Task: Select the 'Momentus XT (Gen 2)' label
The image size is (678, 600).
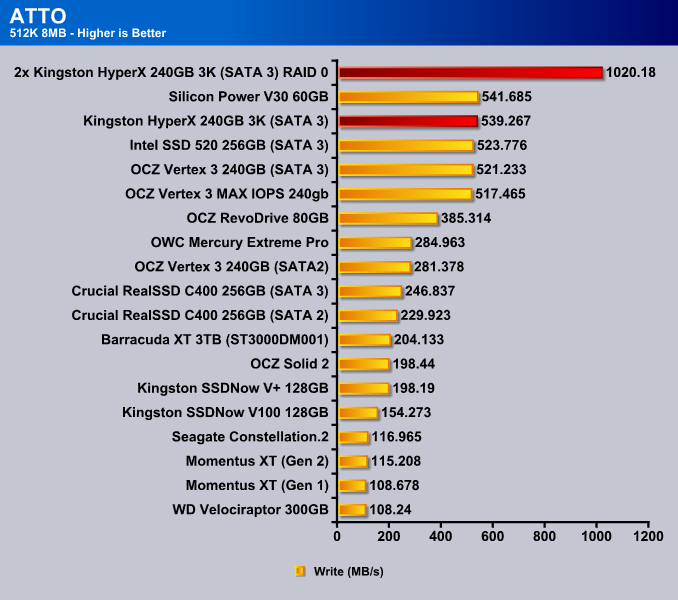Action: 257,461
